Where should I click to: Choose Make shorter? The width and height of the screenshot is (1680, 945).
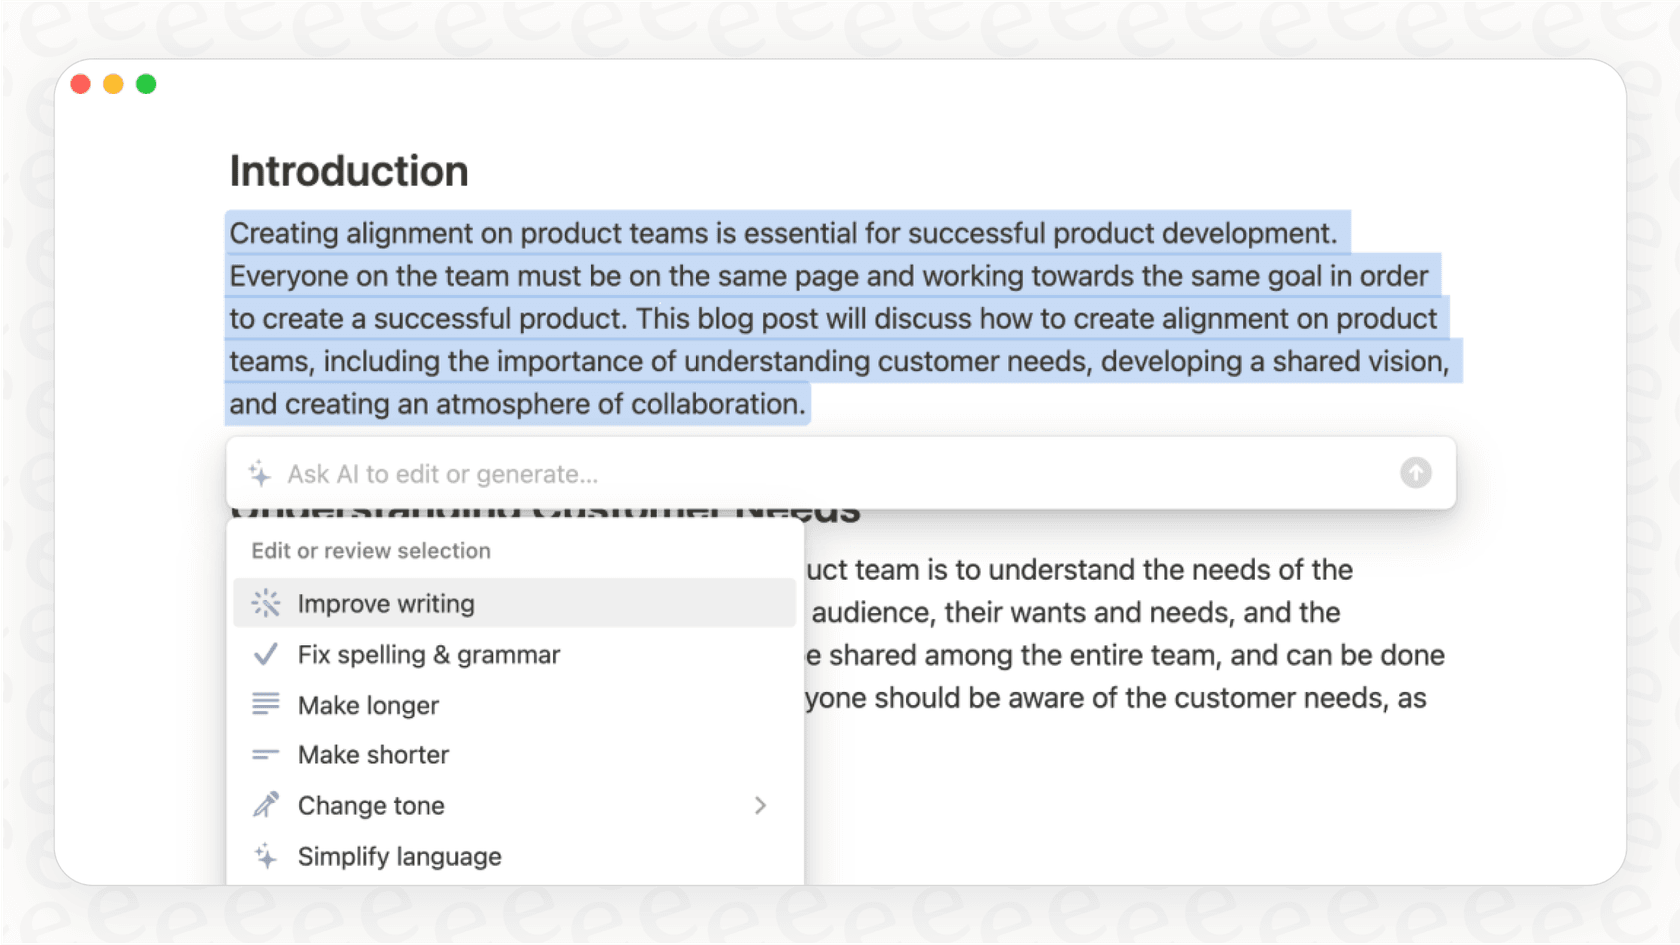click(x=373, y=754)
